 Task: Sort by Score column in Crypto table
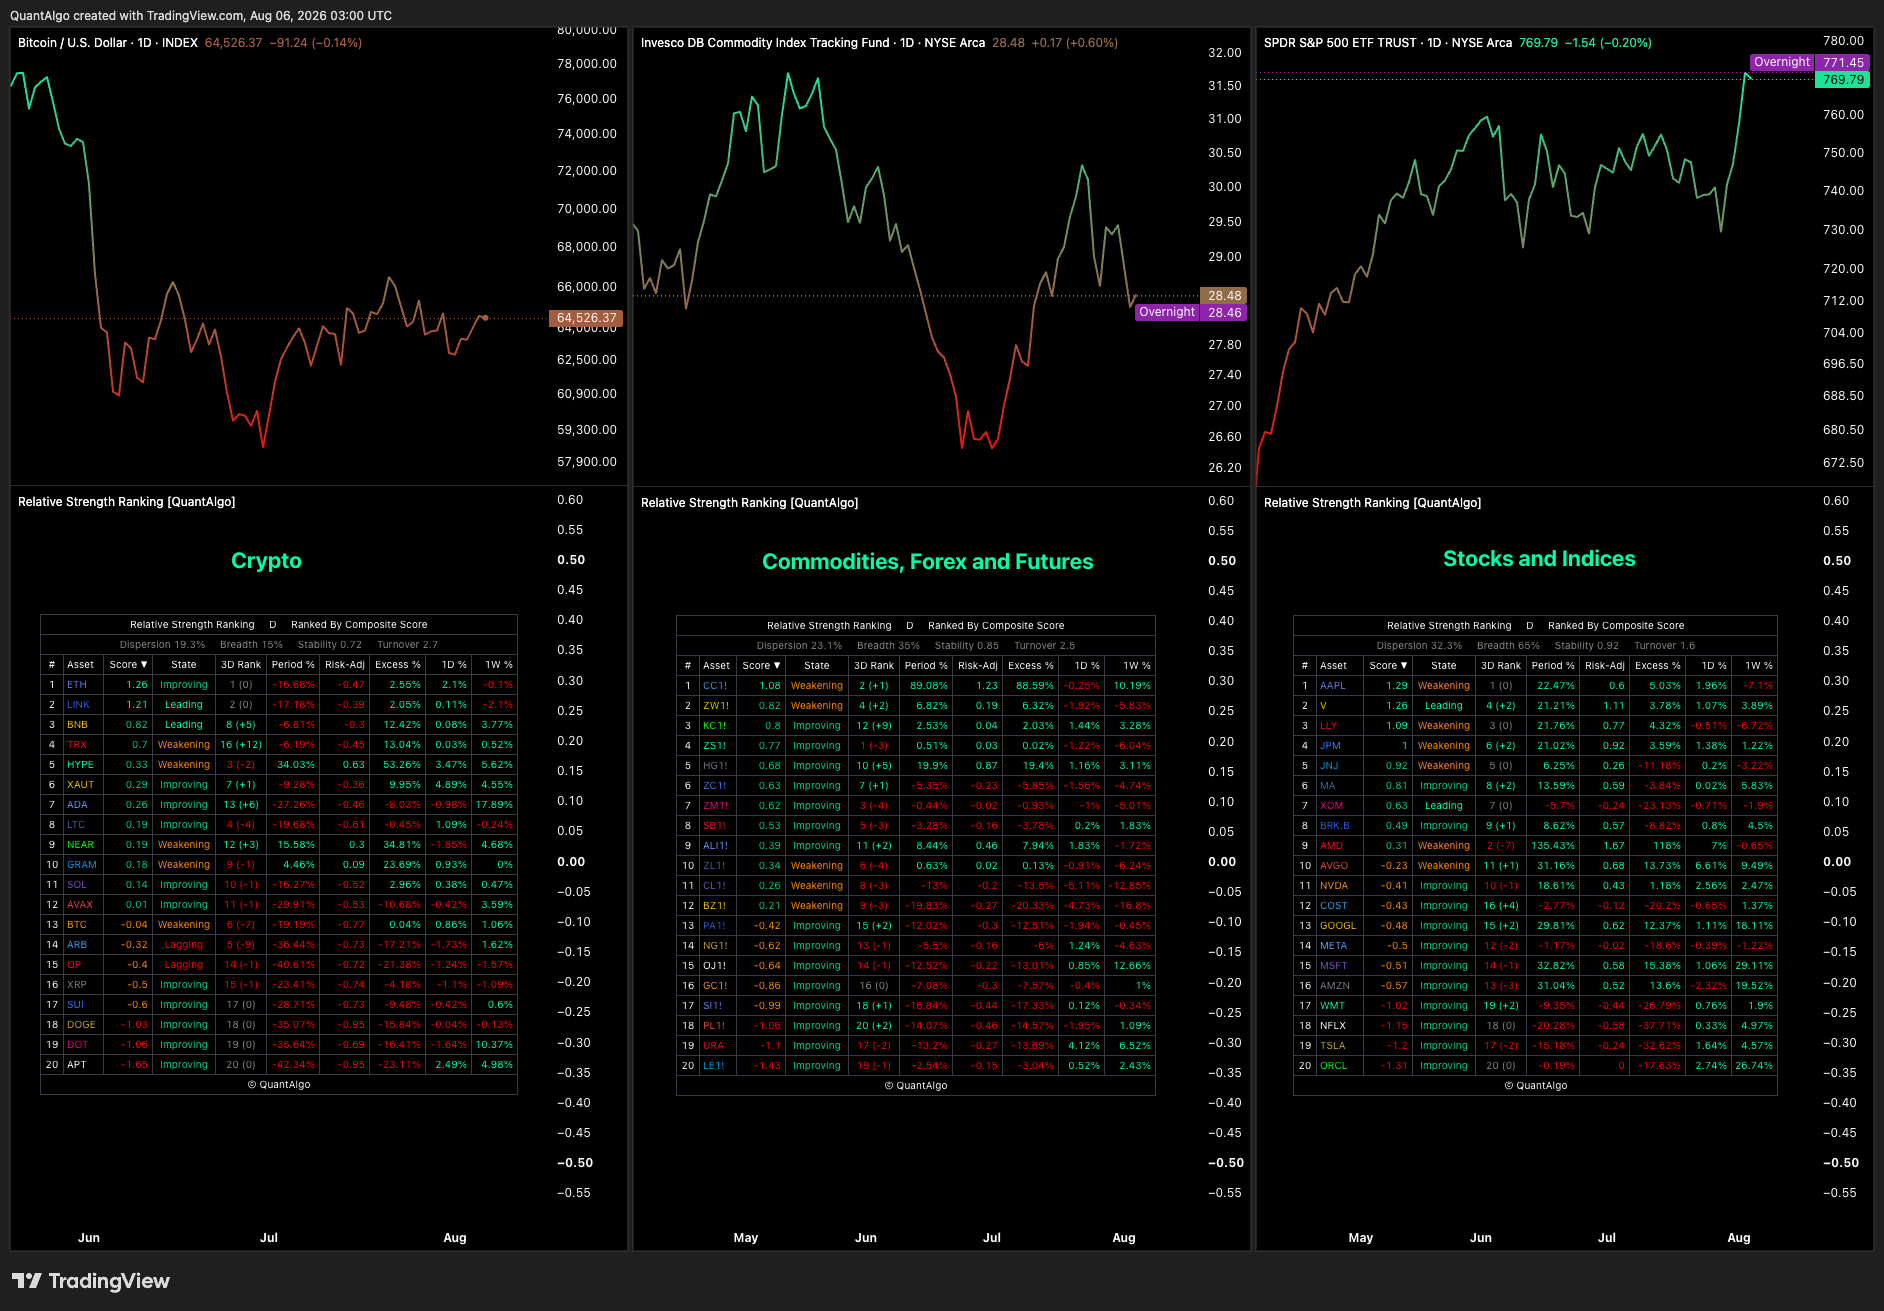[128, 665]
